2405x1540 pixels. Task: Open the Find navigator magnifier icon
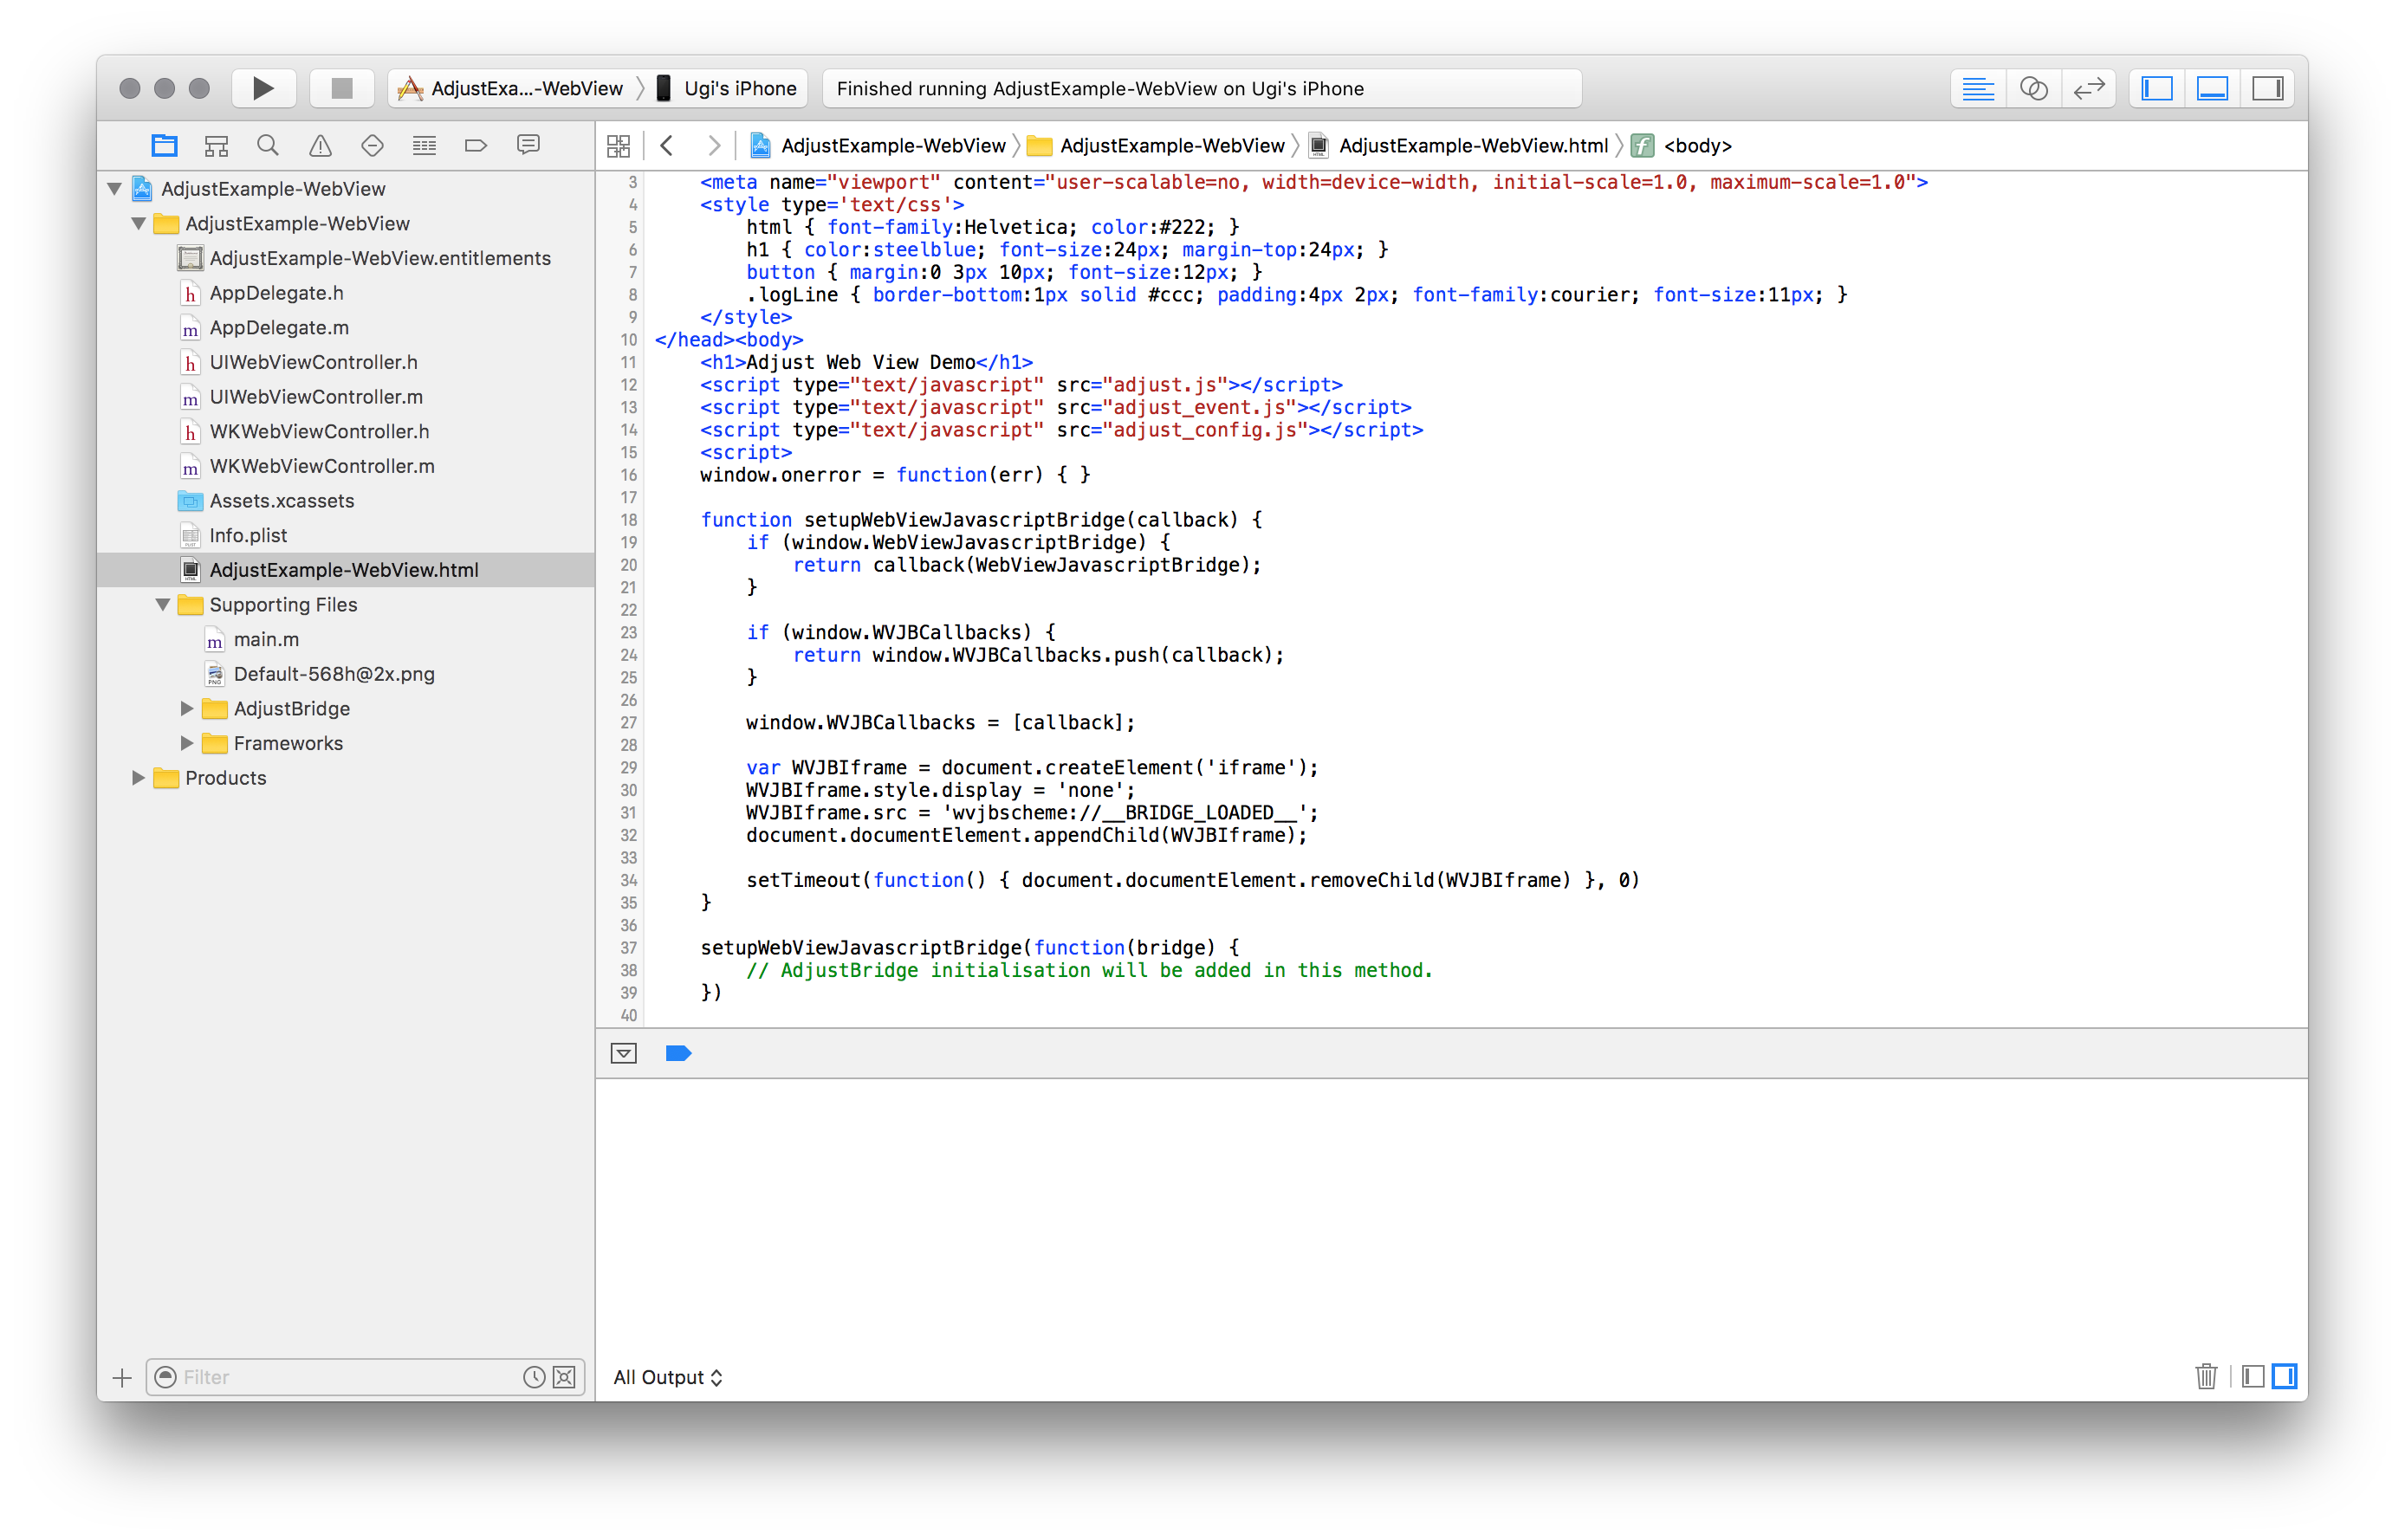(x=268, y=146)
